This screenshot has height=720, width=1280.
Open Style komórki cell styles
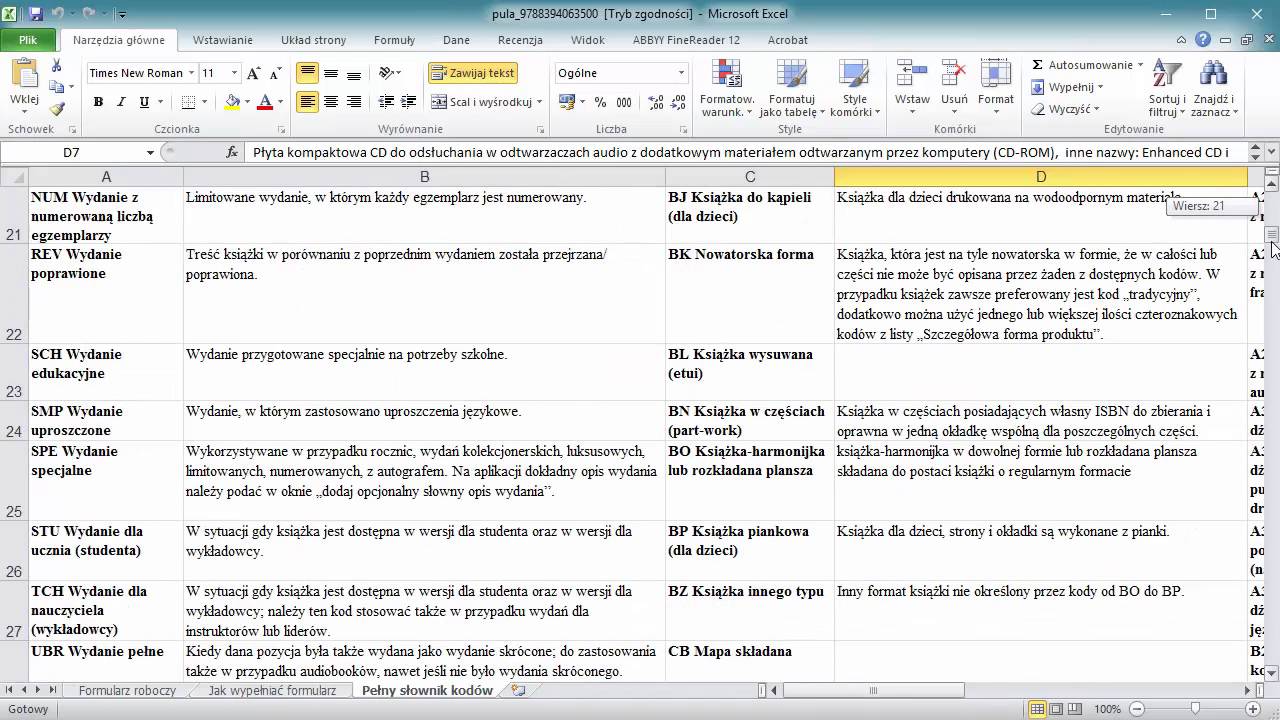click(854, 88)
